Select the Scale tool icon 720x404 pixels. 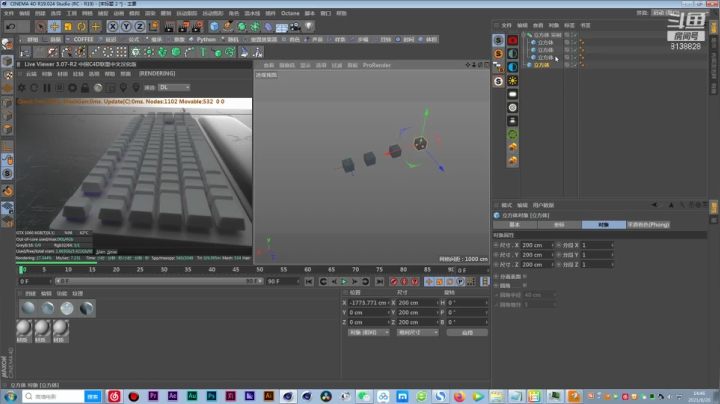(68, 27)
